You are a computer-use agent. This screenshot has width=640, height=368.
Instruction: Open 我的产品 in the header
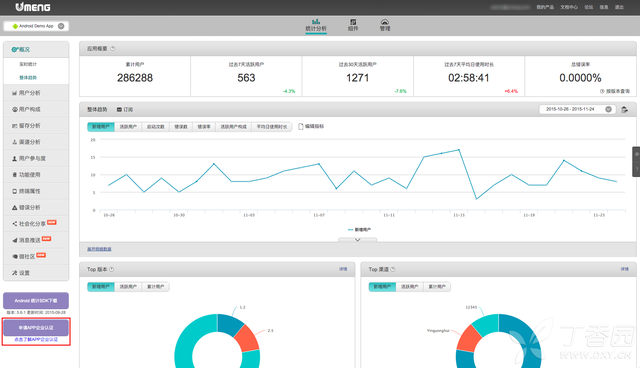point(545,7)
